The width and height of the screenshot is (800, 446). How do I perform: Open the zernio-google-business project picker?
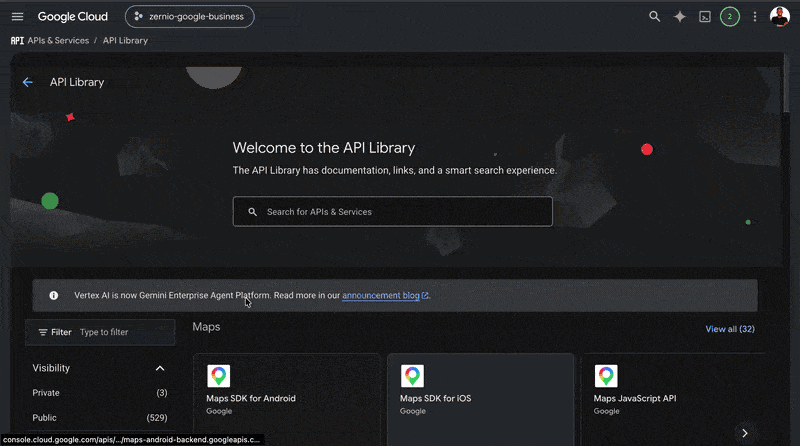pyautogui.click(x=190, y=17)
